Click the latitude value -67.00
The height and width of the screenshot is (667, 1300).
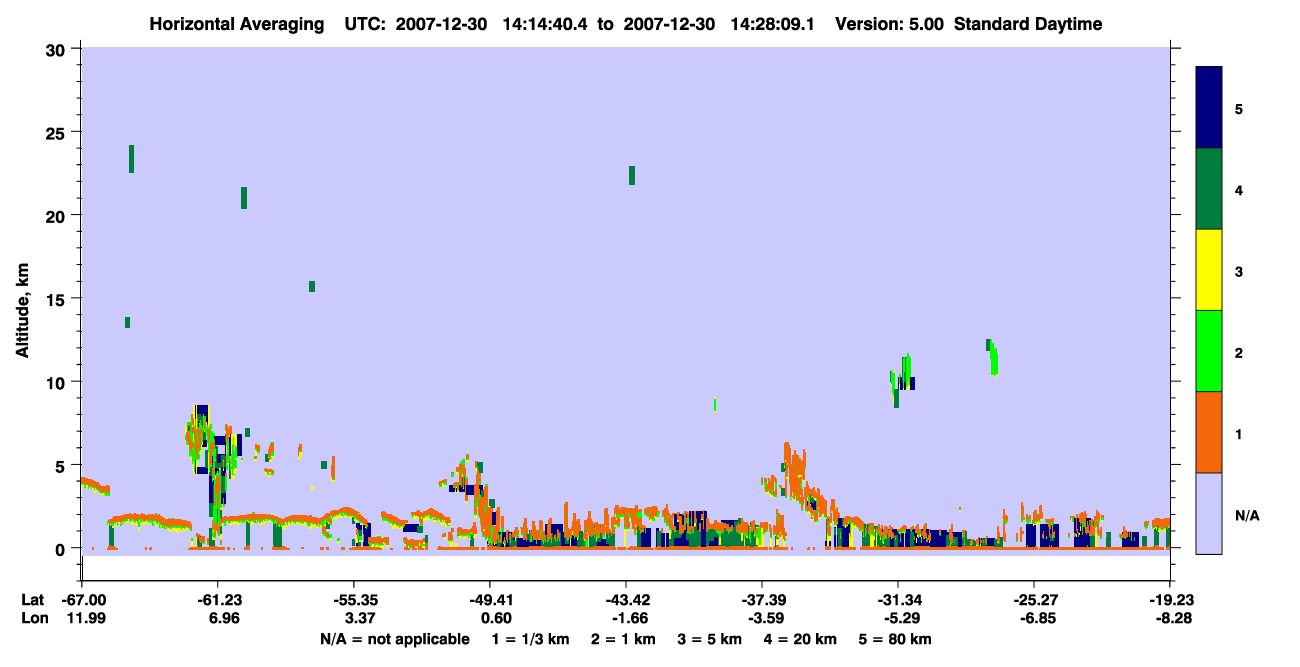pyautogui.click(x=84, y=600)
